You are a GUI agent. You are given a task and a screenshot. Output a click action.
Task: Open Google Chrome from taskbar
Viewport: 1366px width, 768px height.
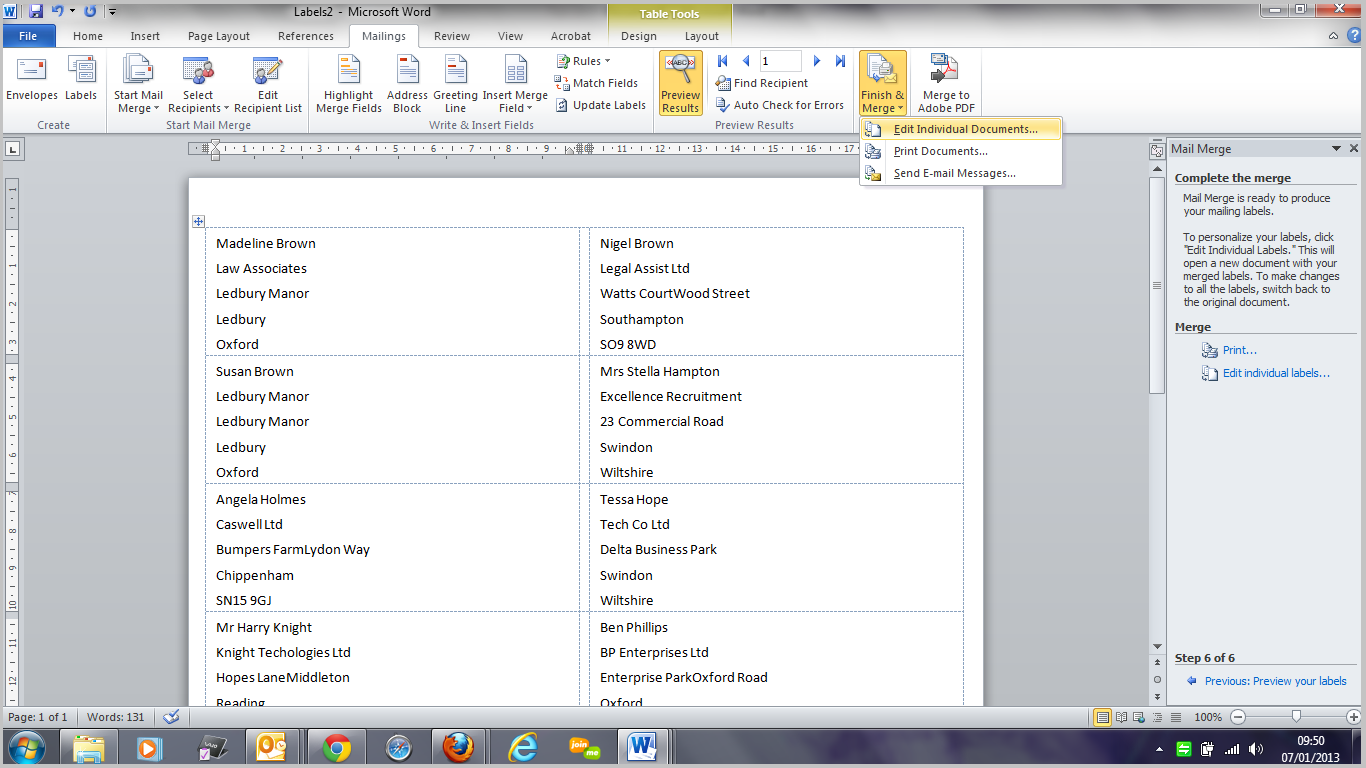point(337,748)
